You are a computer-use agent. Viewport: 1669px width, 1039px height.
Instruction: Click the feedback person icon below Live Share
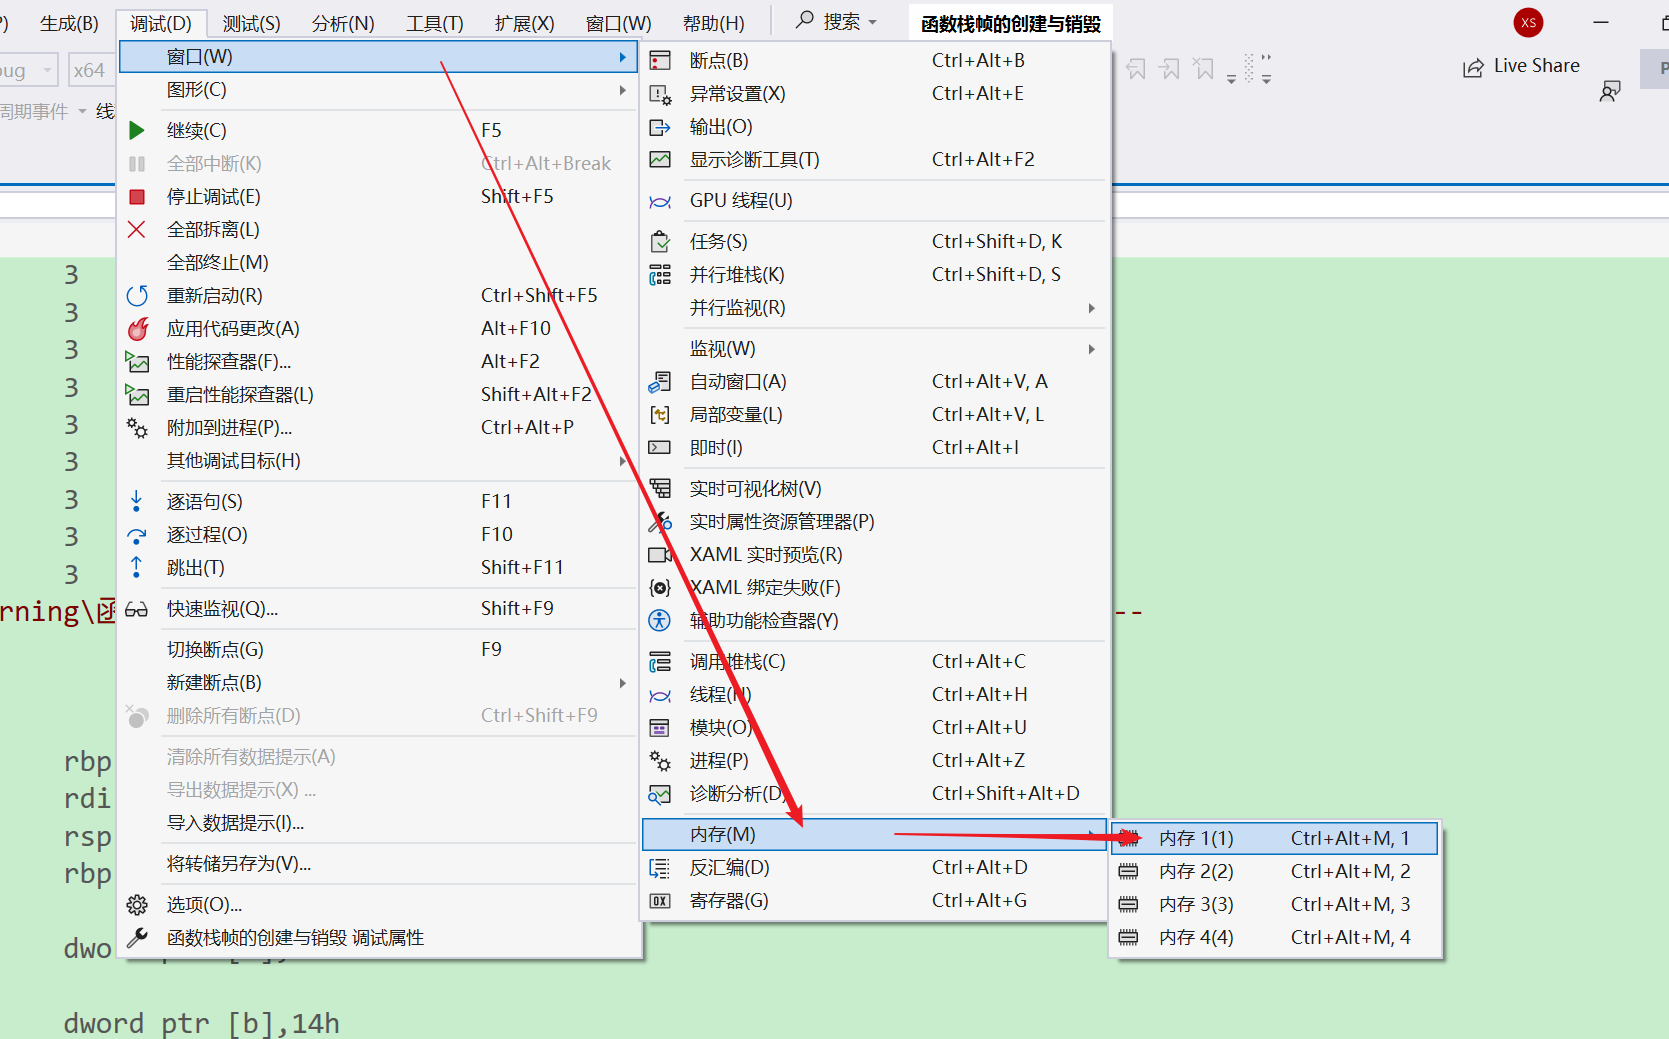click(x=1610, y=92)
